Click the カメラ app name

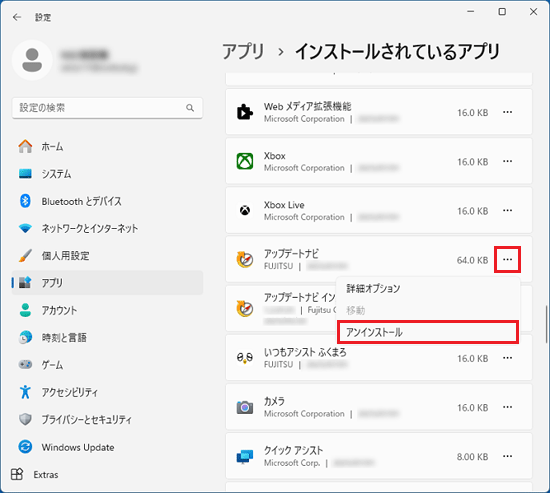point(274,401)
